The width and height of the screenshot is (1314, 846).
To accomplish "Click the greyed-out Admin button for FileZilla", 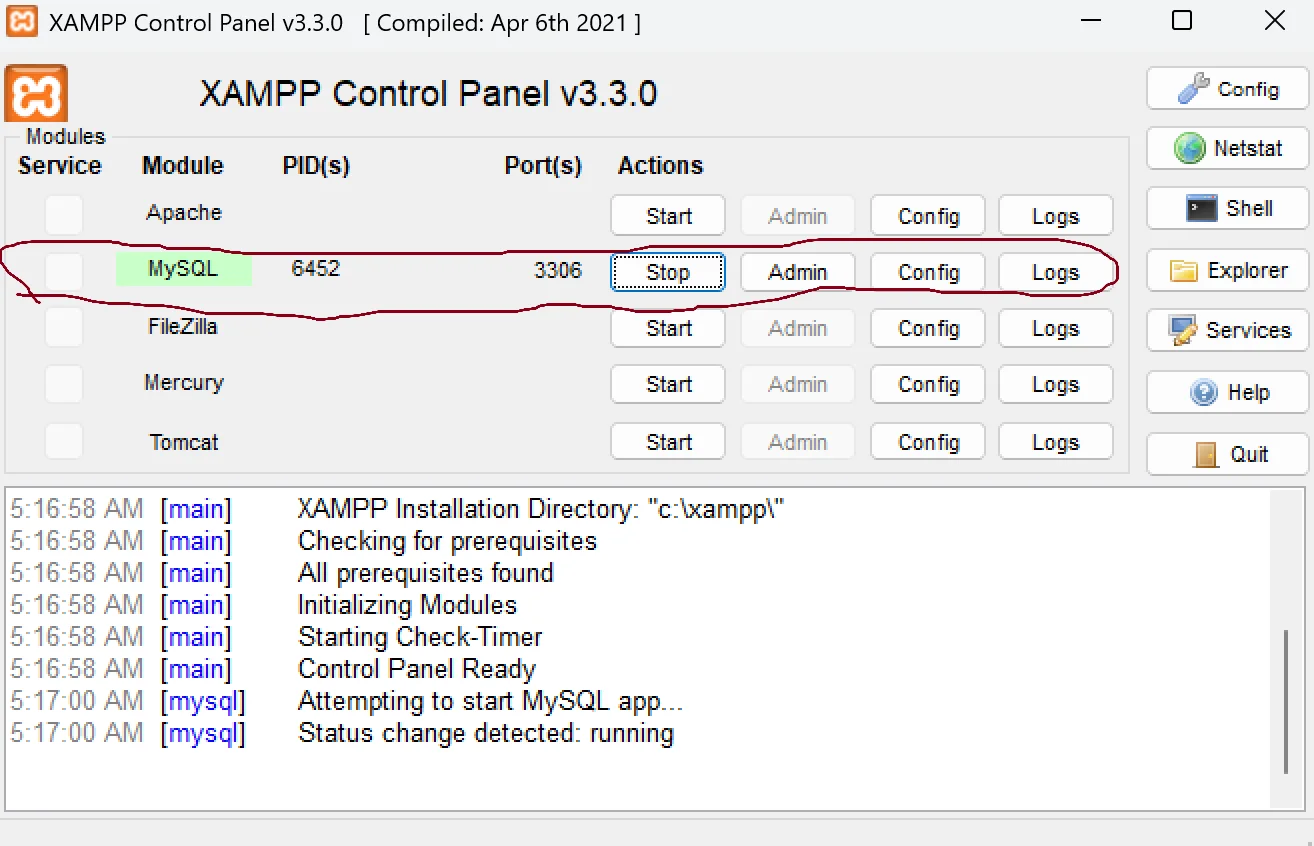I will pos(798,328).
